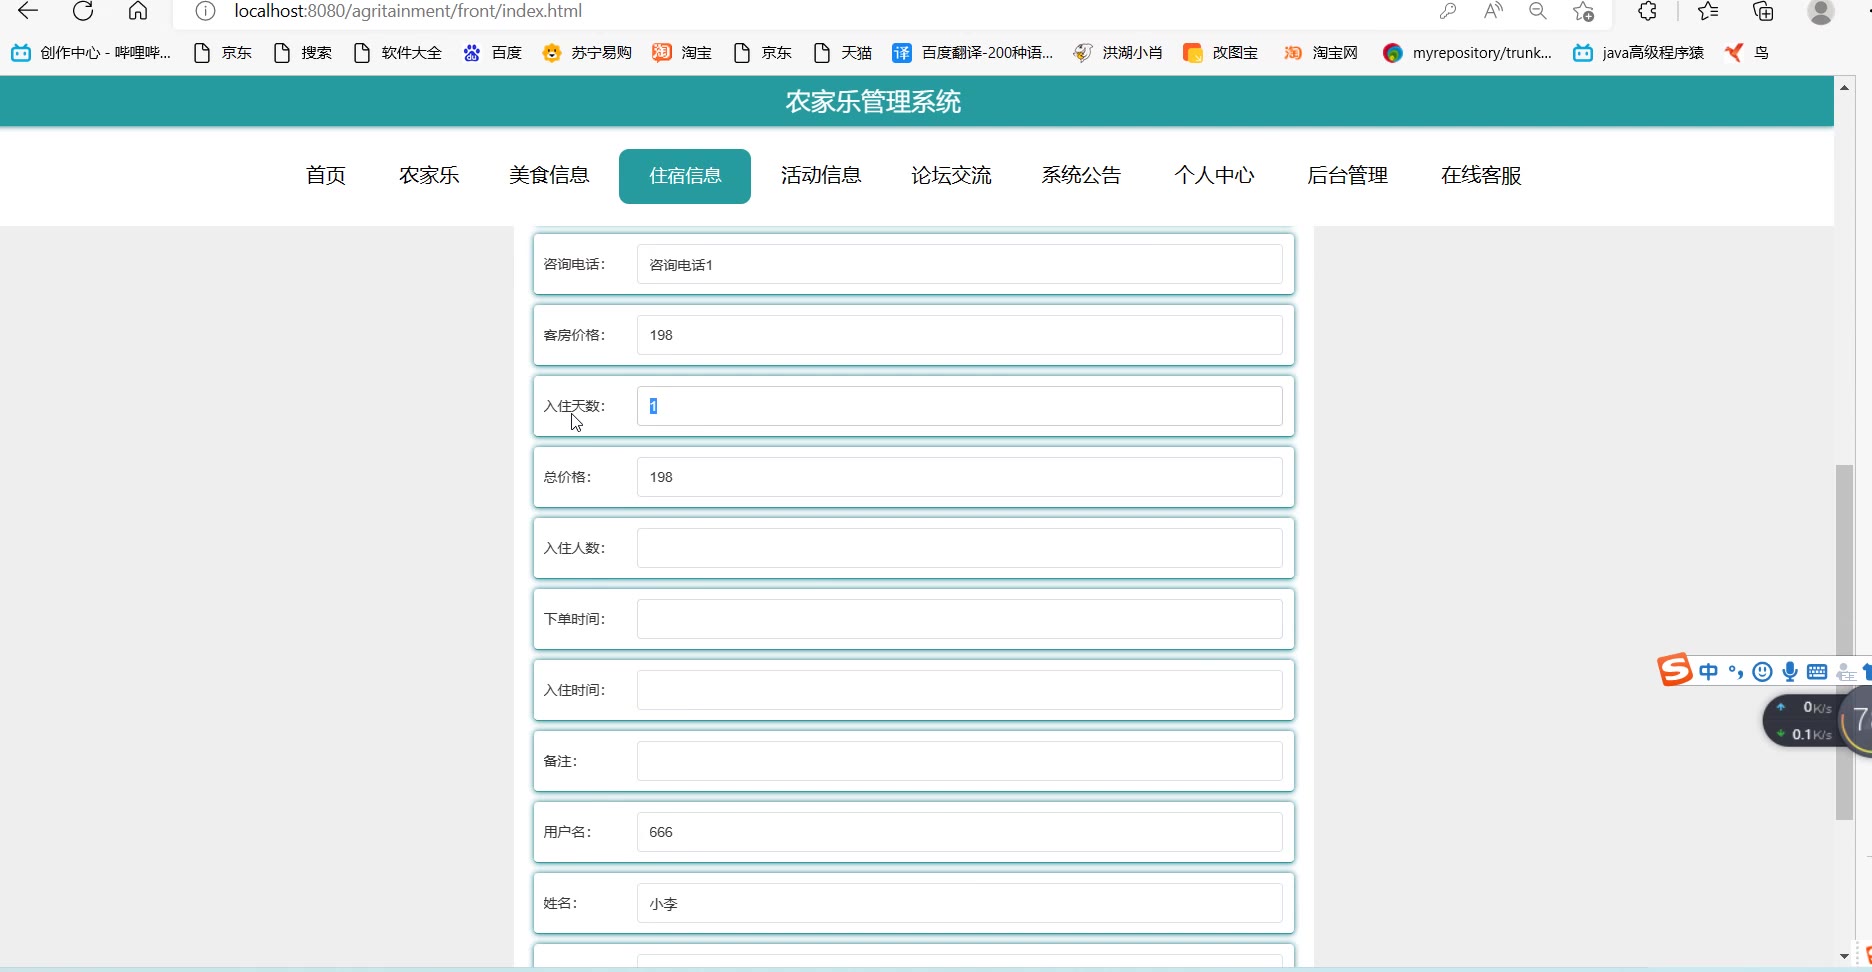The height and width of the screenshot is (972, 1872).
Task: Click the 下单时间 input field
Action: (x=959, y=619)
